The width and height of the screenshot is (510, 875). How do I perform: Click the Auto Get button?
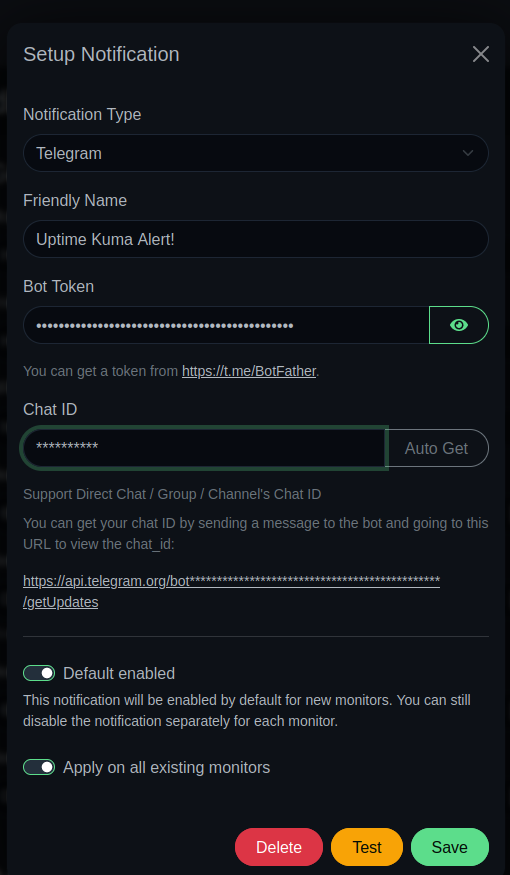point(436,448)
